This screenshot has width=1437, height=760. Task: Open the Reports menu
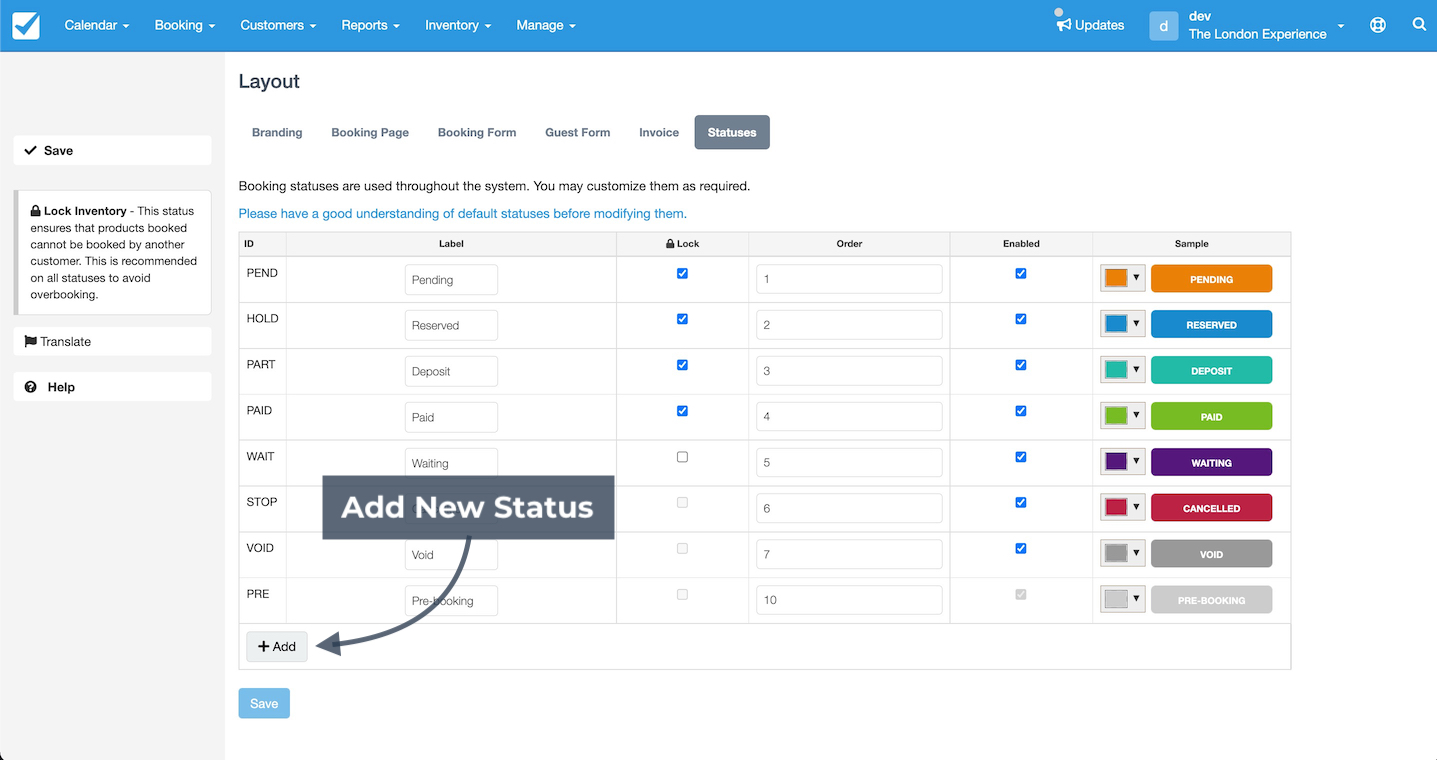pos(370,25)
